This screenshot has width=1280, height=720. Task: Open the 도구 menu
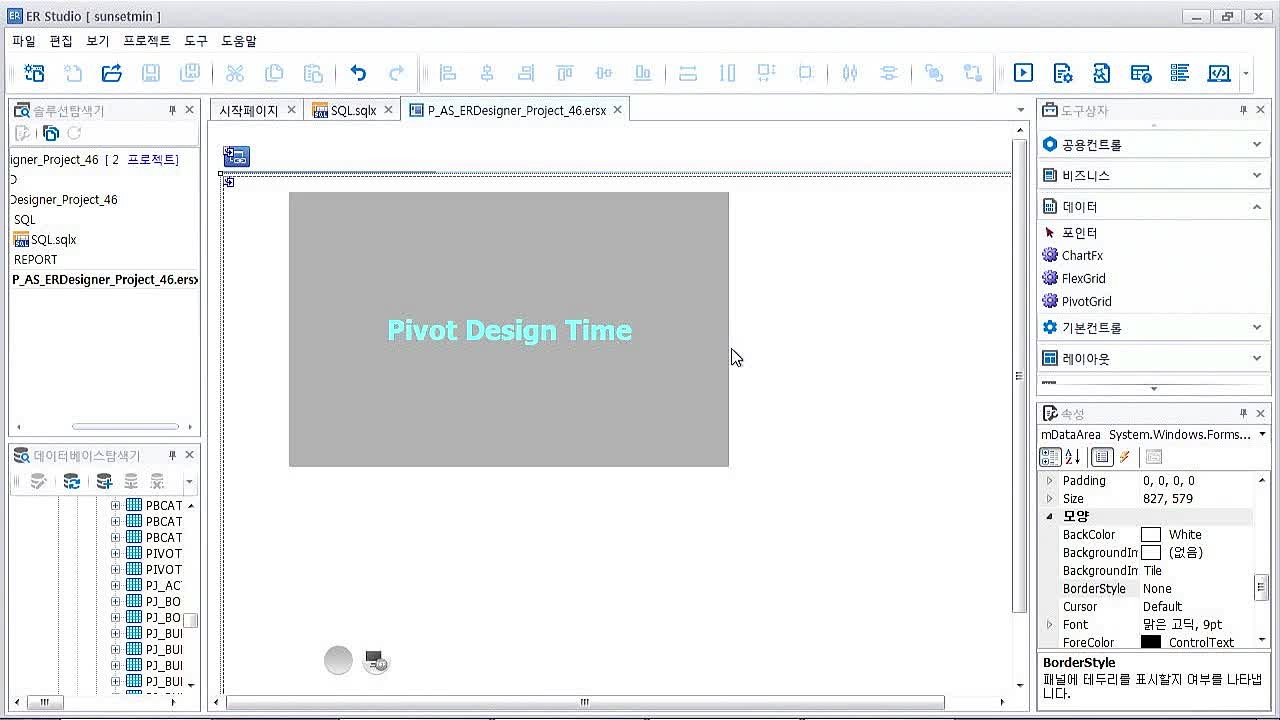point(196,41)
